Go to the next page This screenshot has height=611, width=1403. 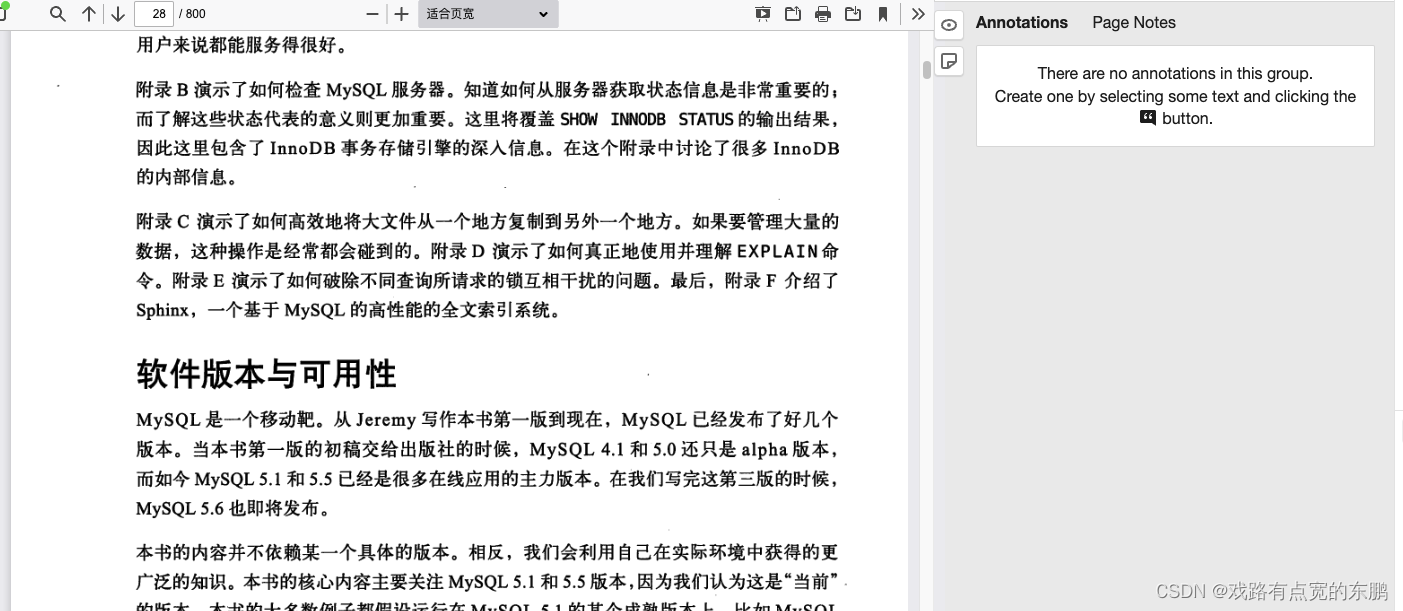(117, 13)
